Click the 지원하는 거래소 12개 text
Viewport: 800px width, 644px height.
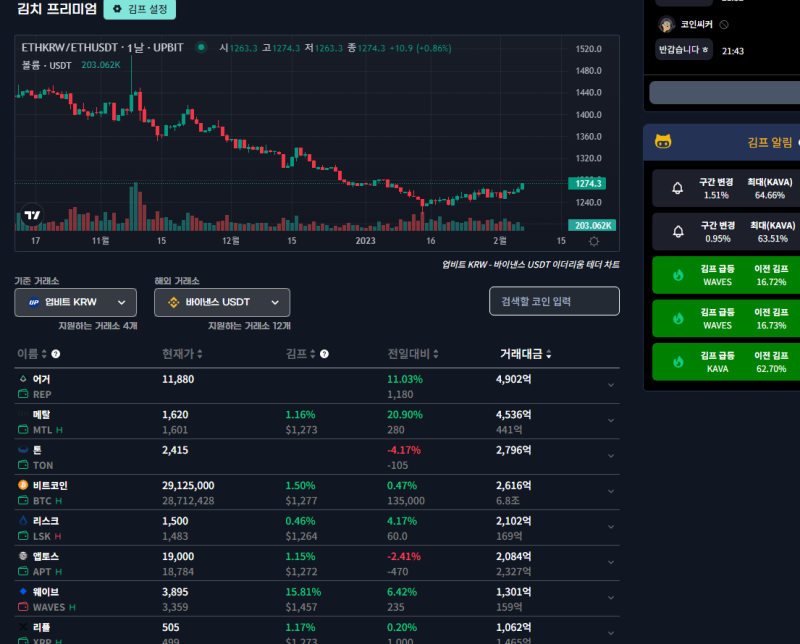point(249,326)
